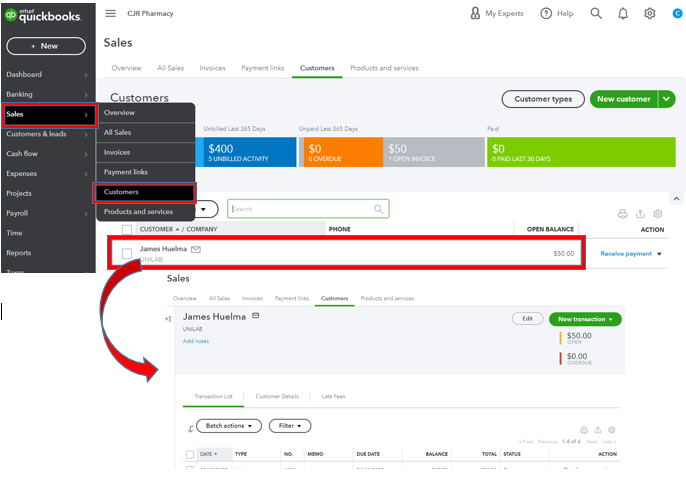Click Customer types button
The width and height of the screenshot is (686, 493).
[543, 99]
